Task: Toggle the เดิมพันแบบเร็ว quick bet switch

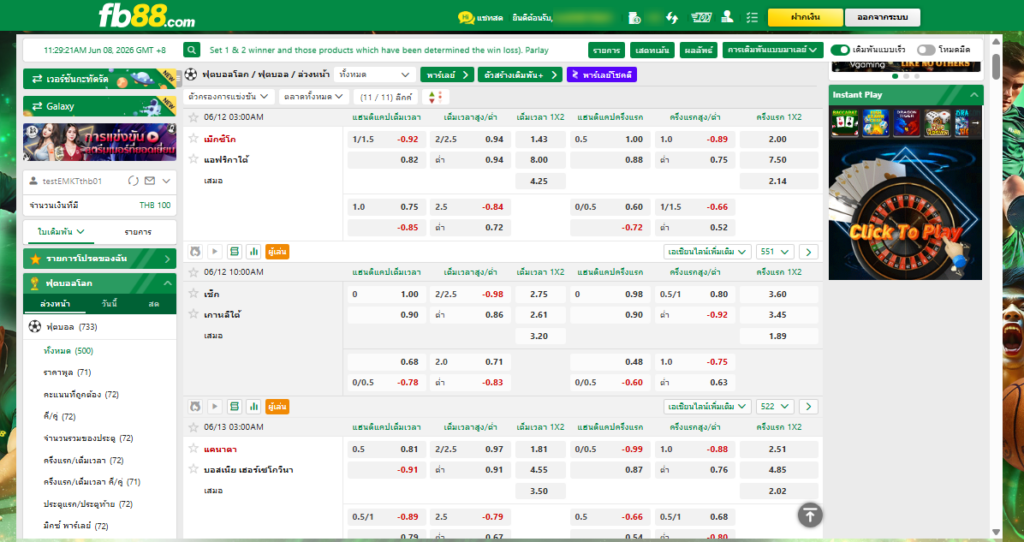Action: tap(840, 50)
